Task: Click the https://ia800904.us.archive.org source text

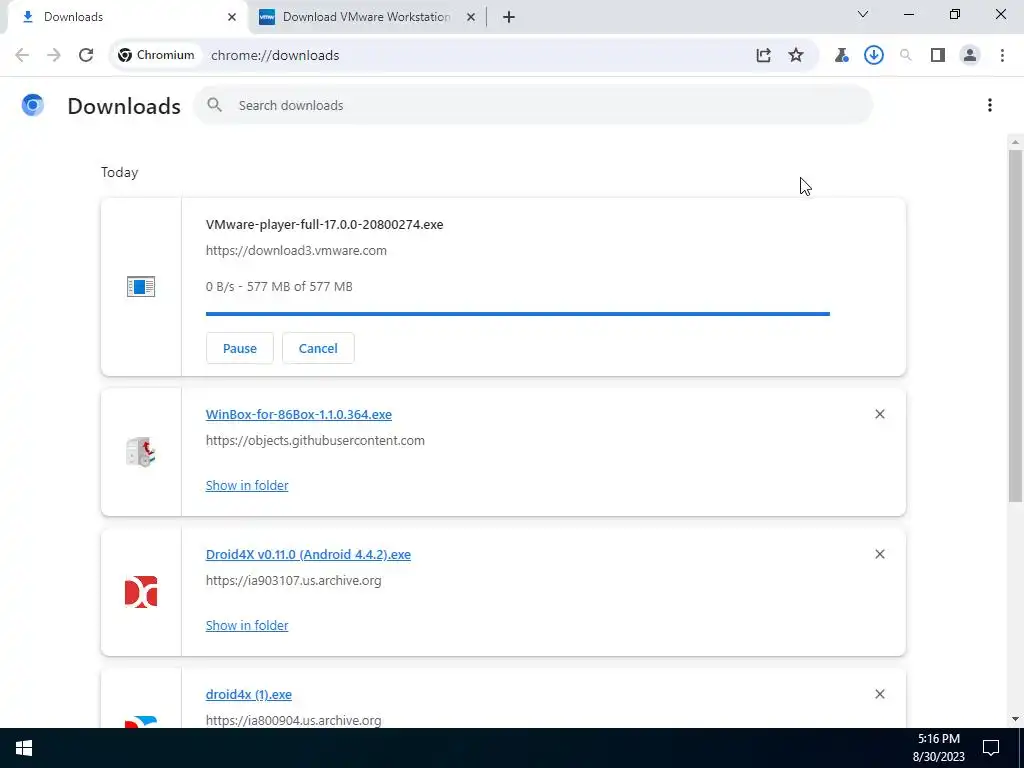Action: (x=293, y=720)
